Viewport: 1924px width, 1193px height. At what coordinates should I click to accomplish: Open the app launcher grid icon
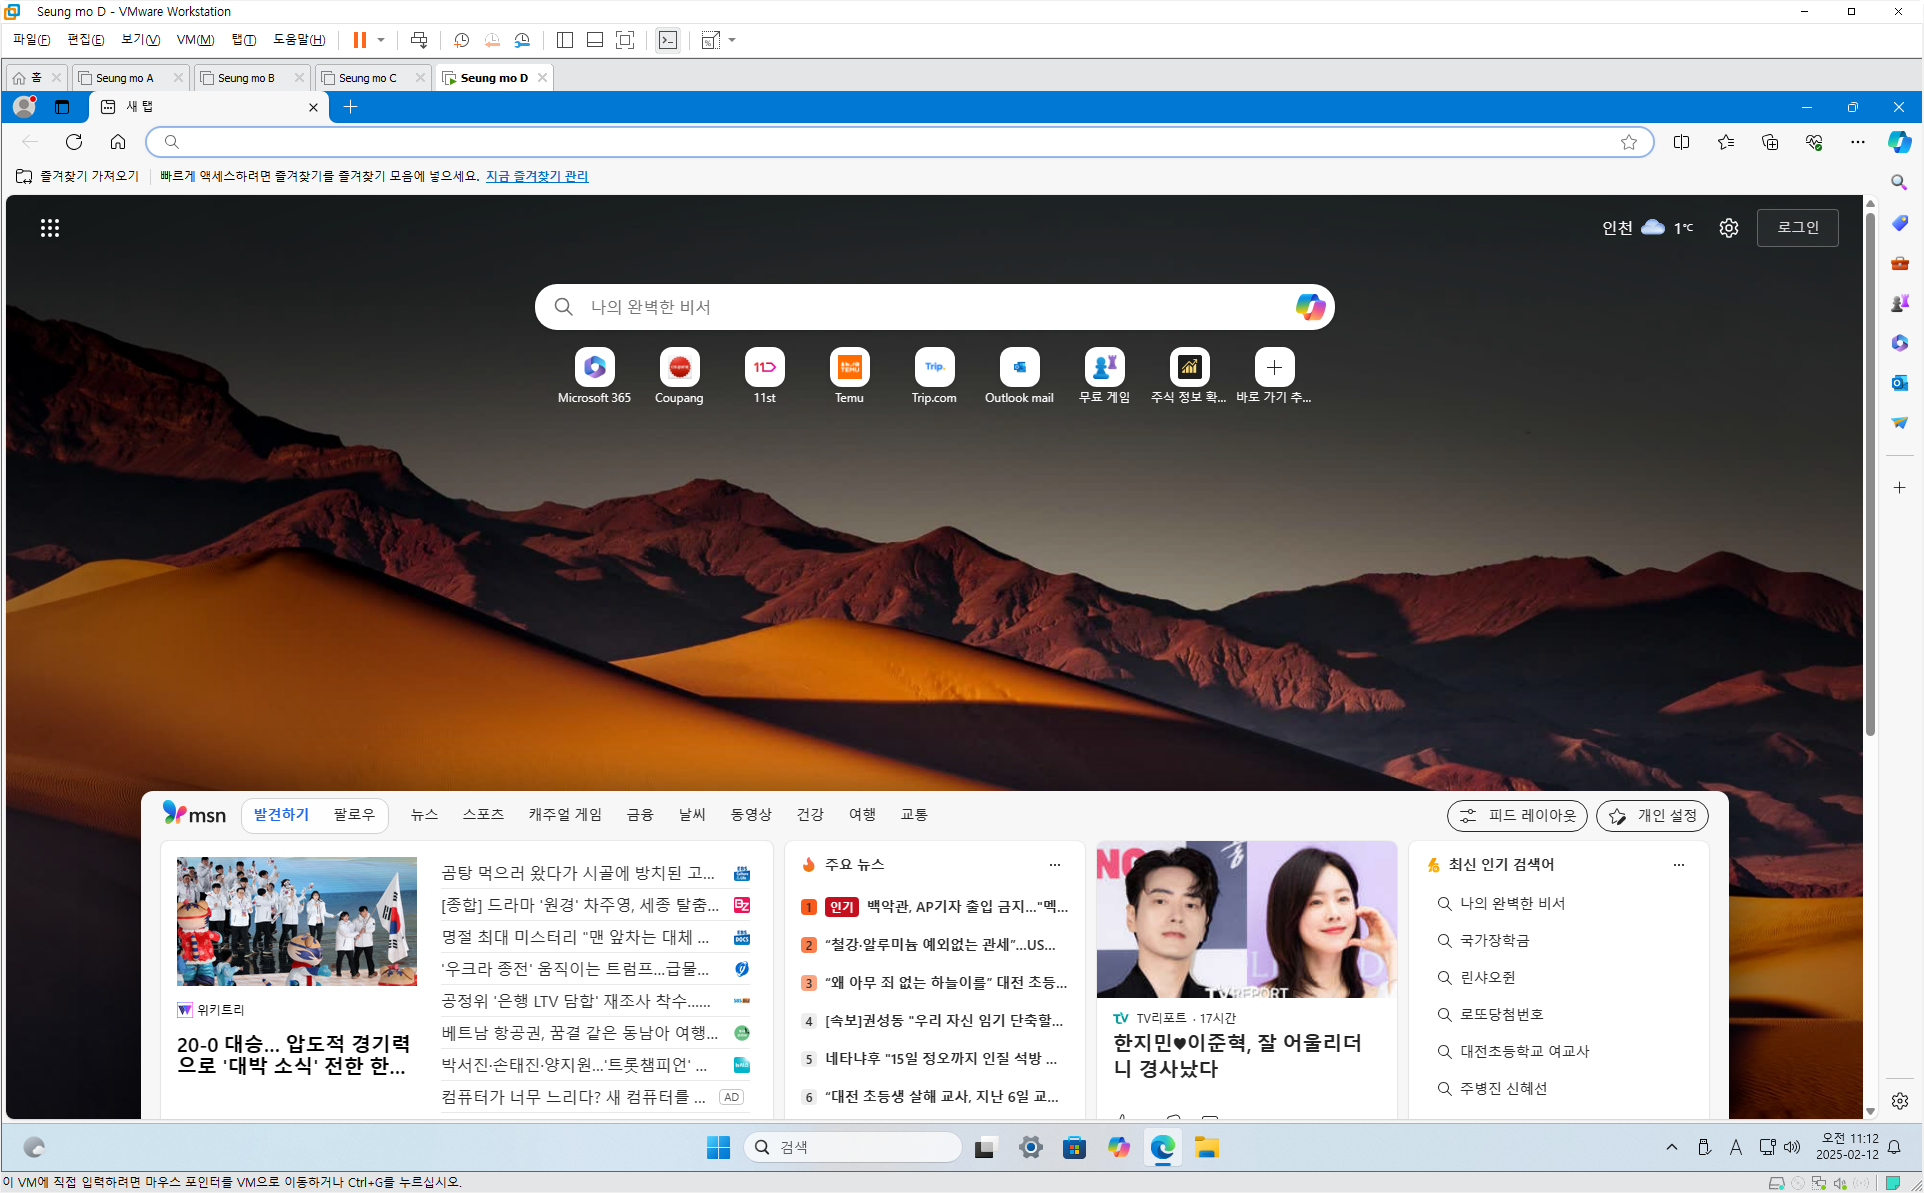coord(50,228)
